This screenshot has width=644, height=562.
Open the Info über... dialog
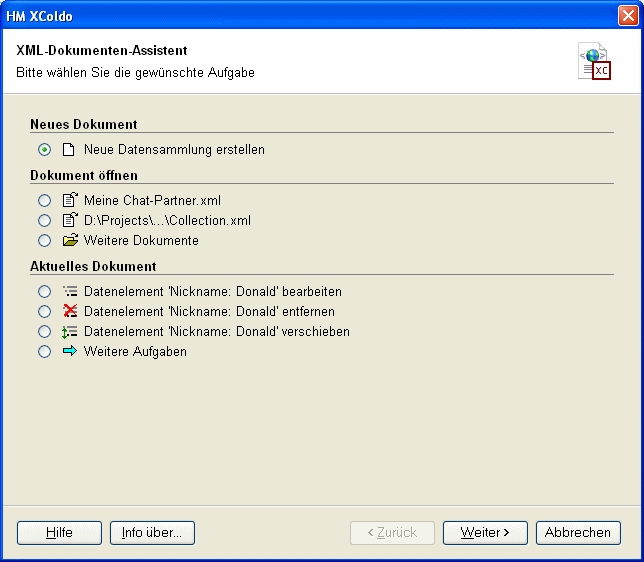click(152, 533)
